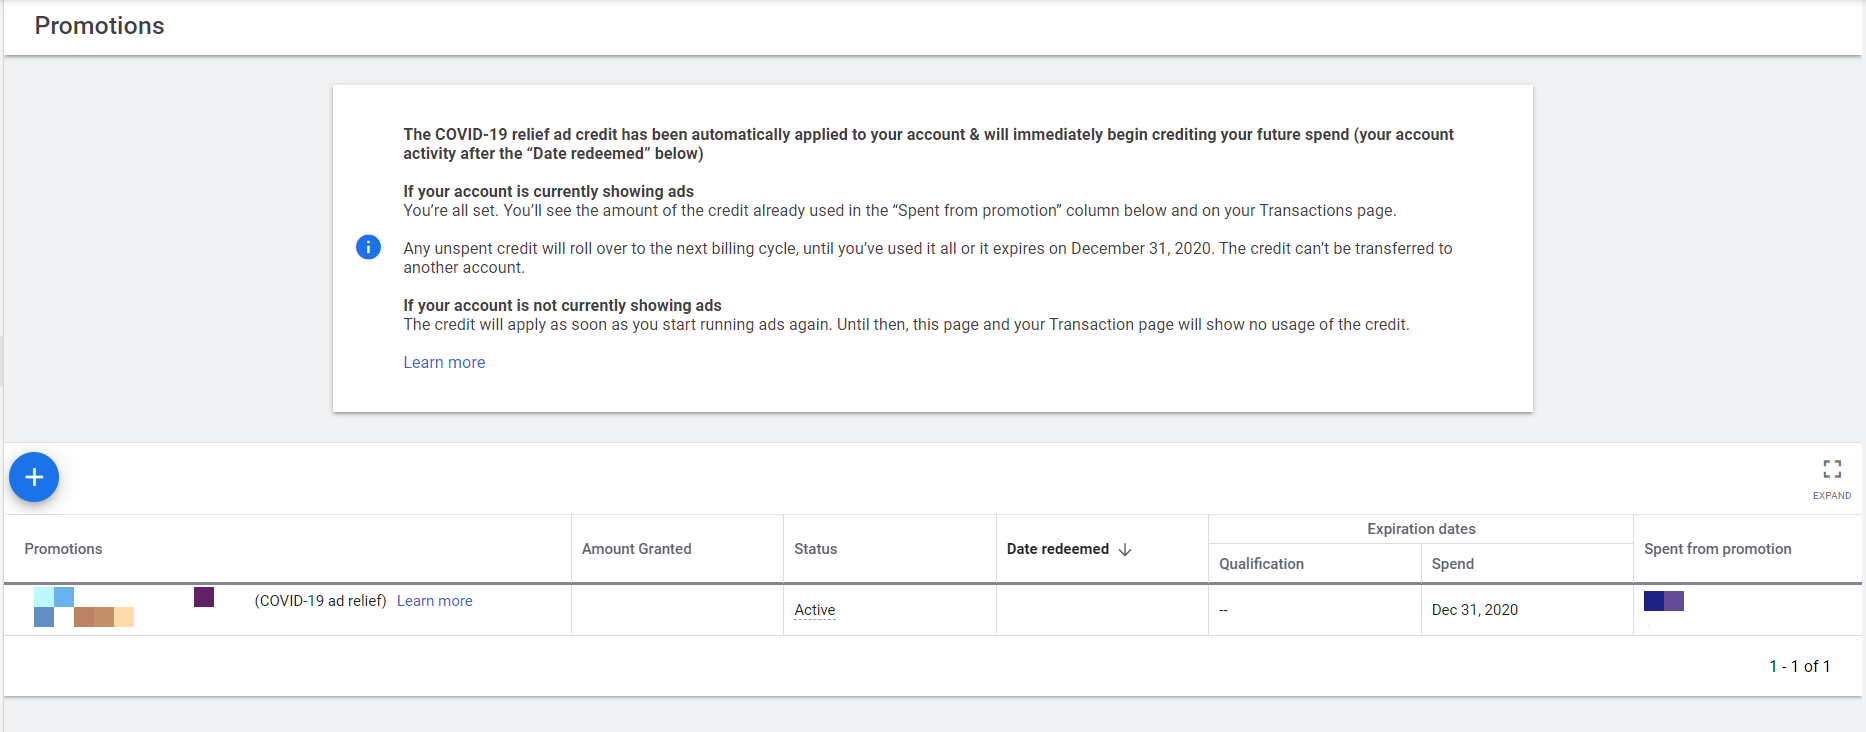The width and height of the screenshot is (1866, 732).
Task: Click the sort arrow beside Date redeemed
Action: coord(1125,550)
